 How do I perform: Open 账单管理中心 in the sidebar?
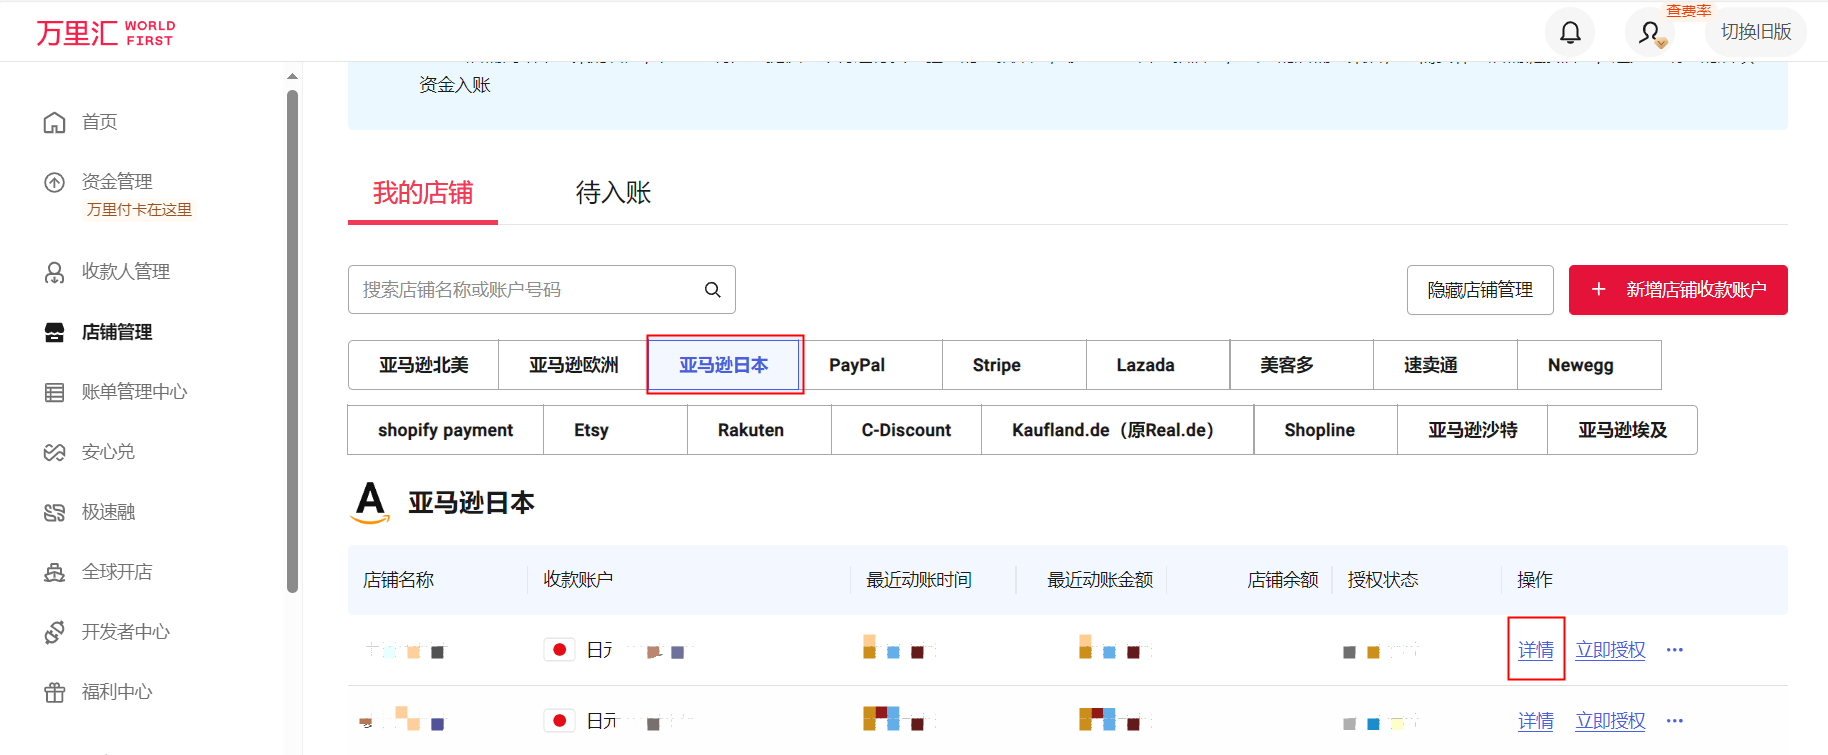(x=135, y=392)
